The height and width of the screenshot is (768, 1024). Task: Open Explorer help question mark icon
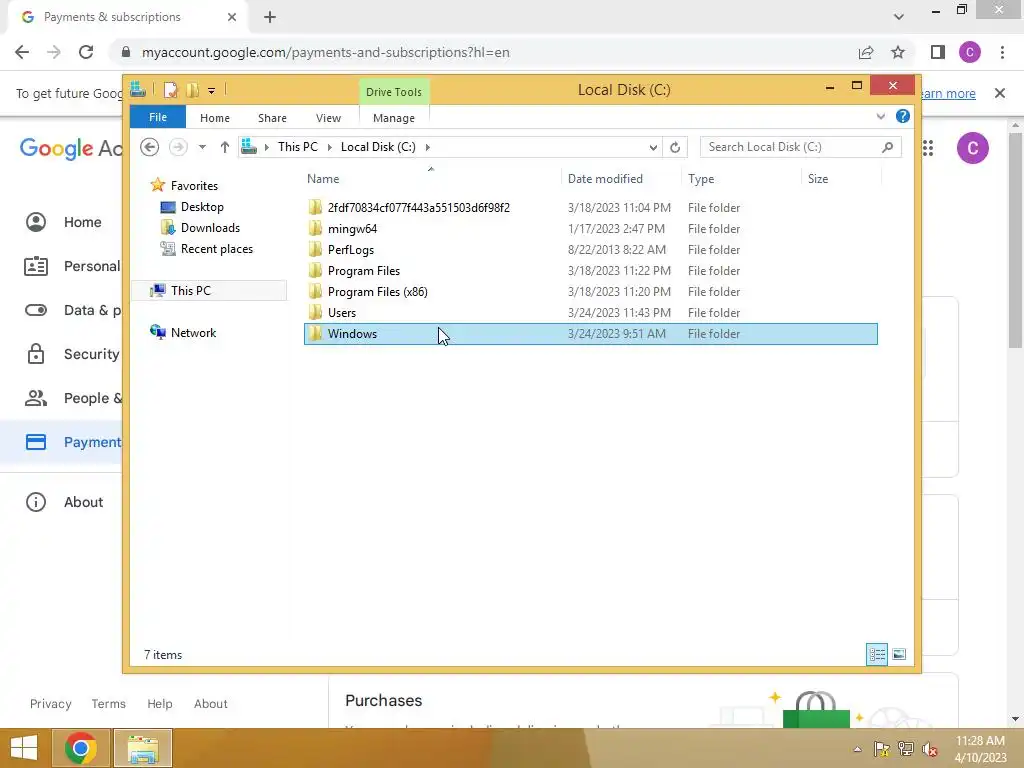903,116
